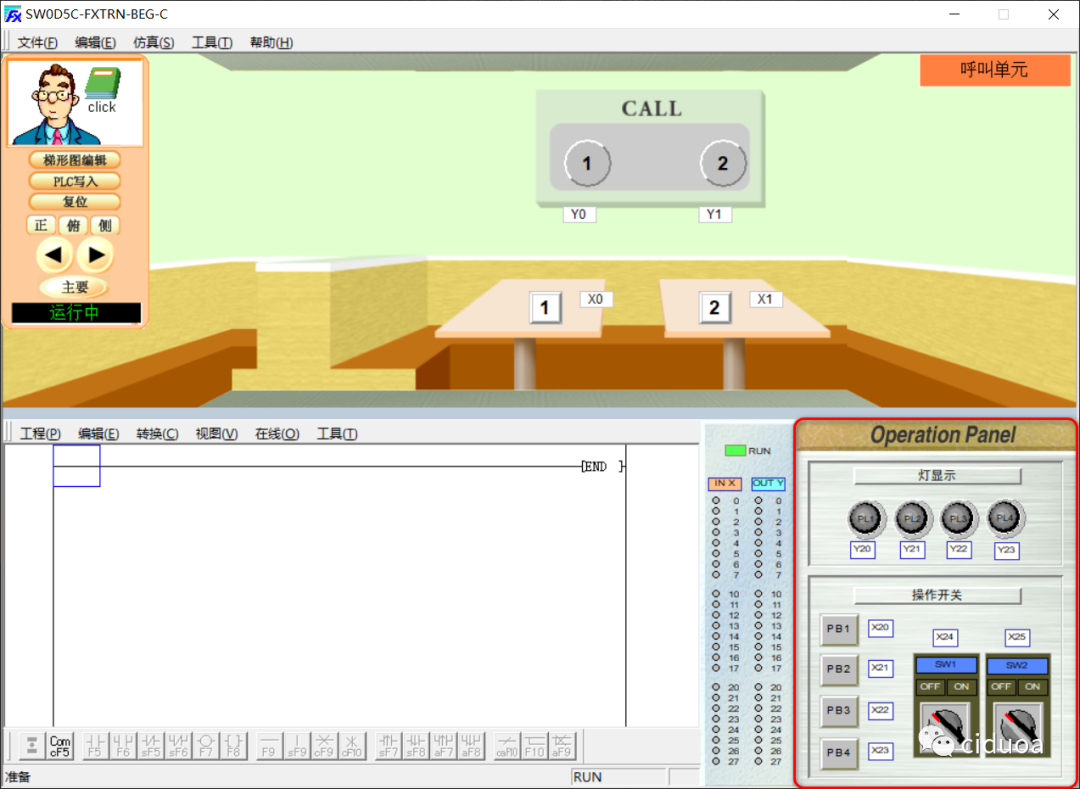Open the 在线(O) menu
Image resolution: width=1080 pixels, height=789 pixels.
tap(277, 434)
